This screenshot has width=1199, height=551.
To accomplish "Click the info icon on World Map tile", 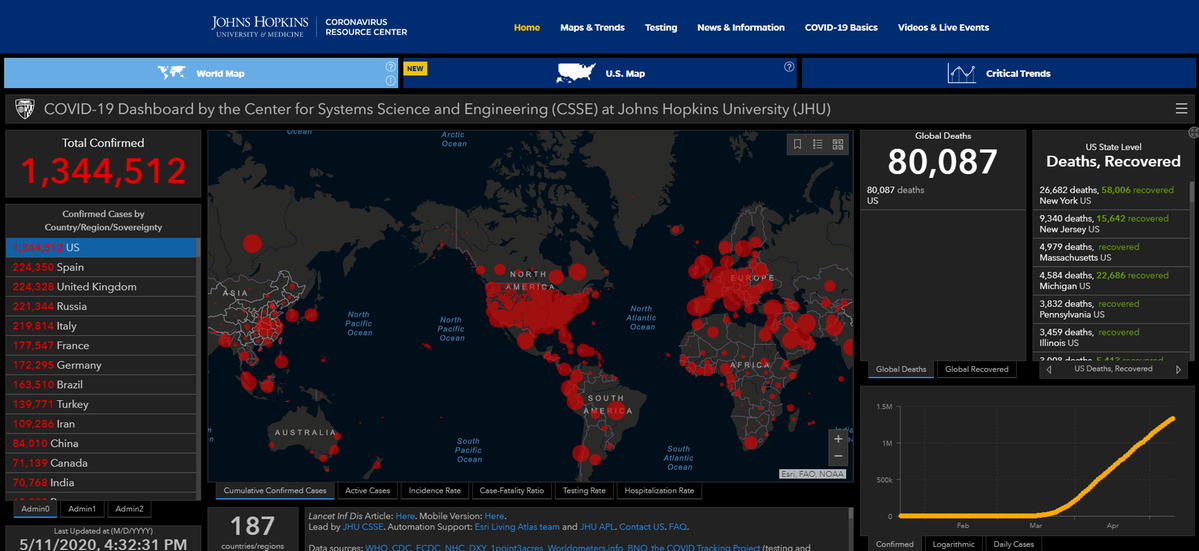I will 391,80.
